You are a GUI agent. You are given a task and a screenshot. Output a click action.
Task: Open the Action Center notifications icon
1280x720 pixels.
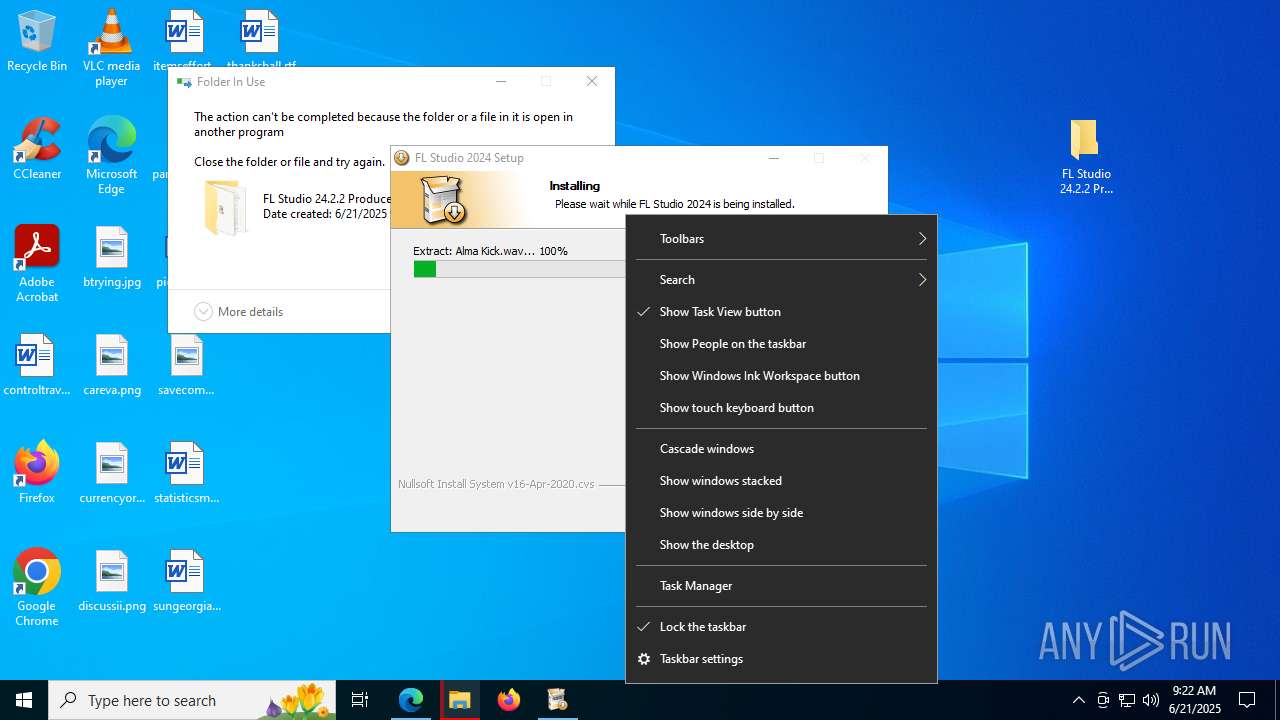click(1247, 700)
